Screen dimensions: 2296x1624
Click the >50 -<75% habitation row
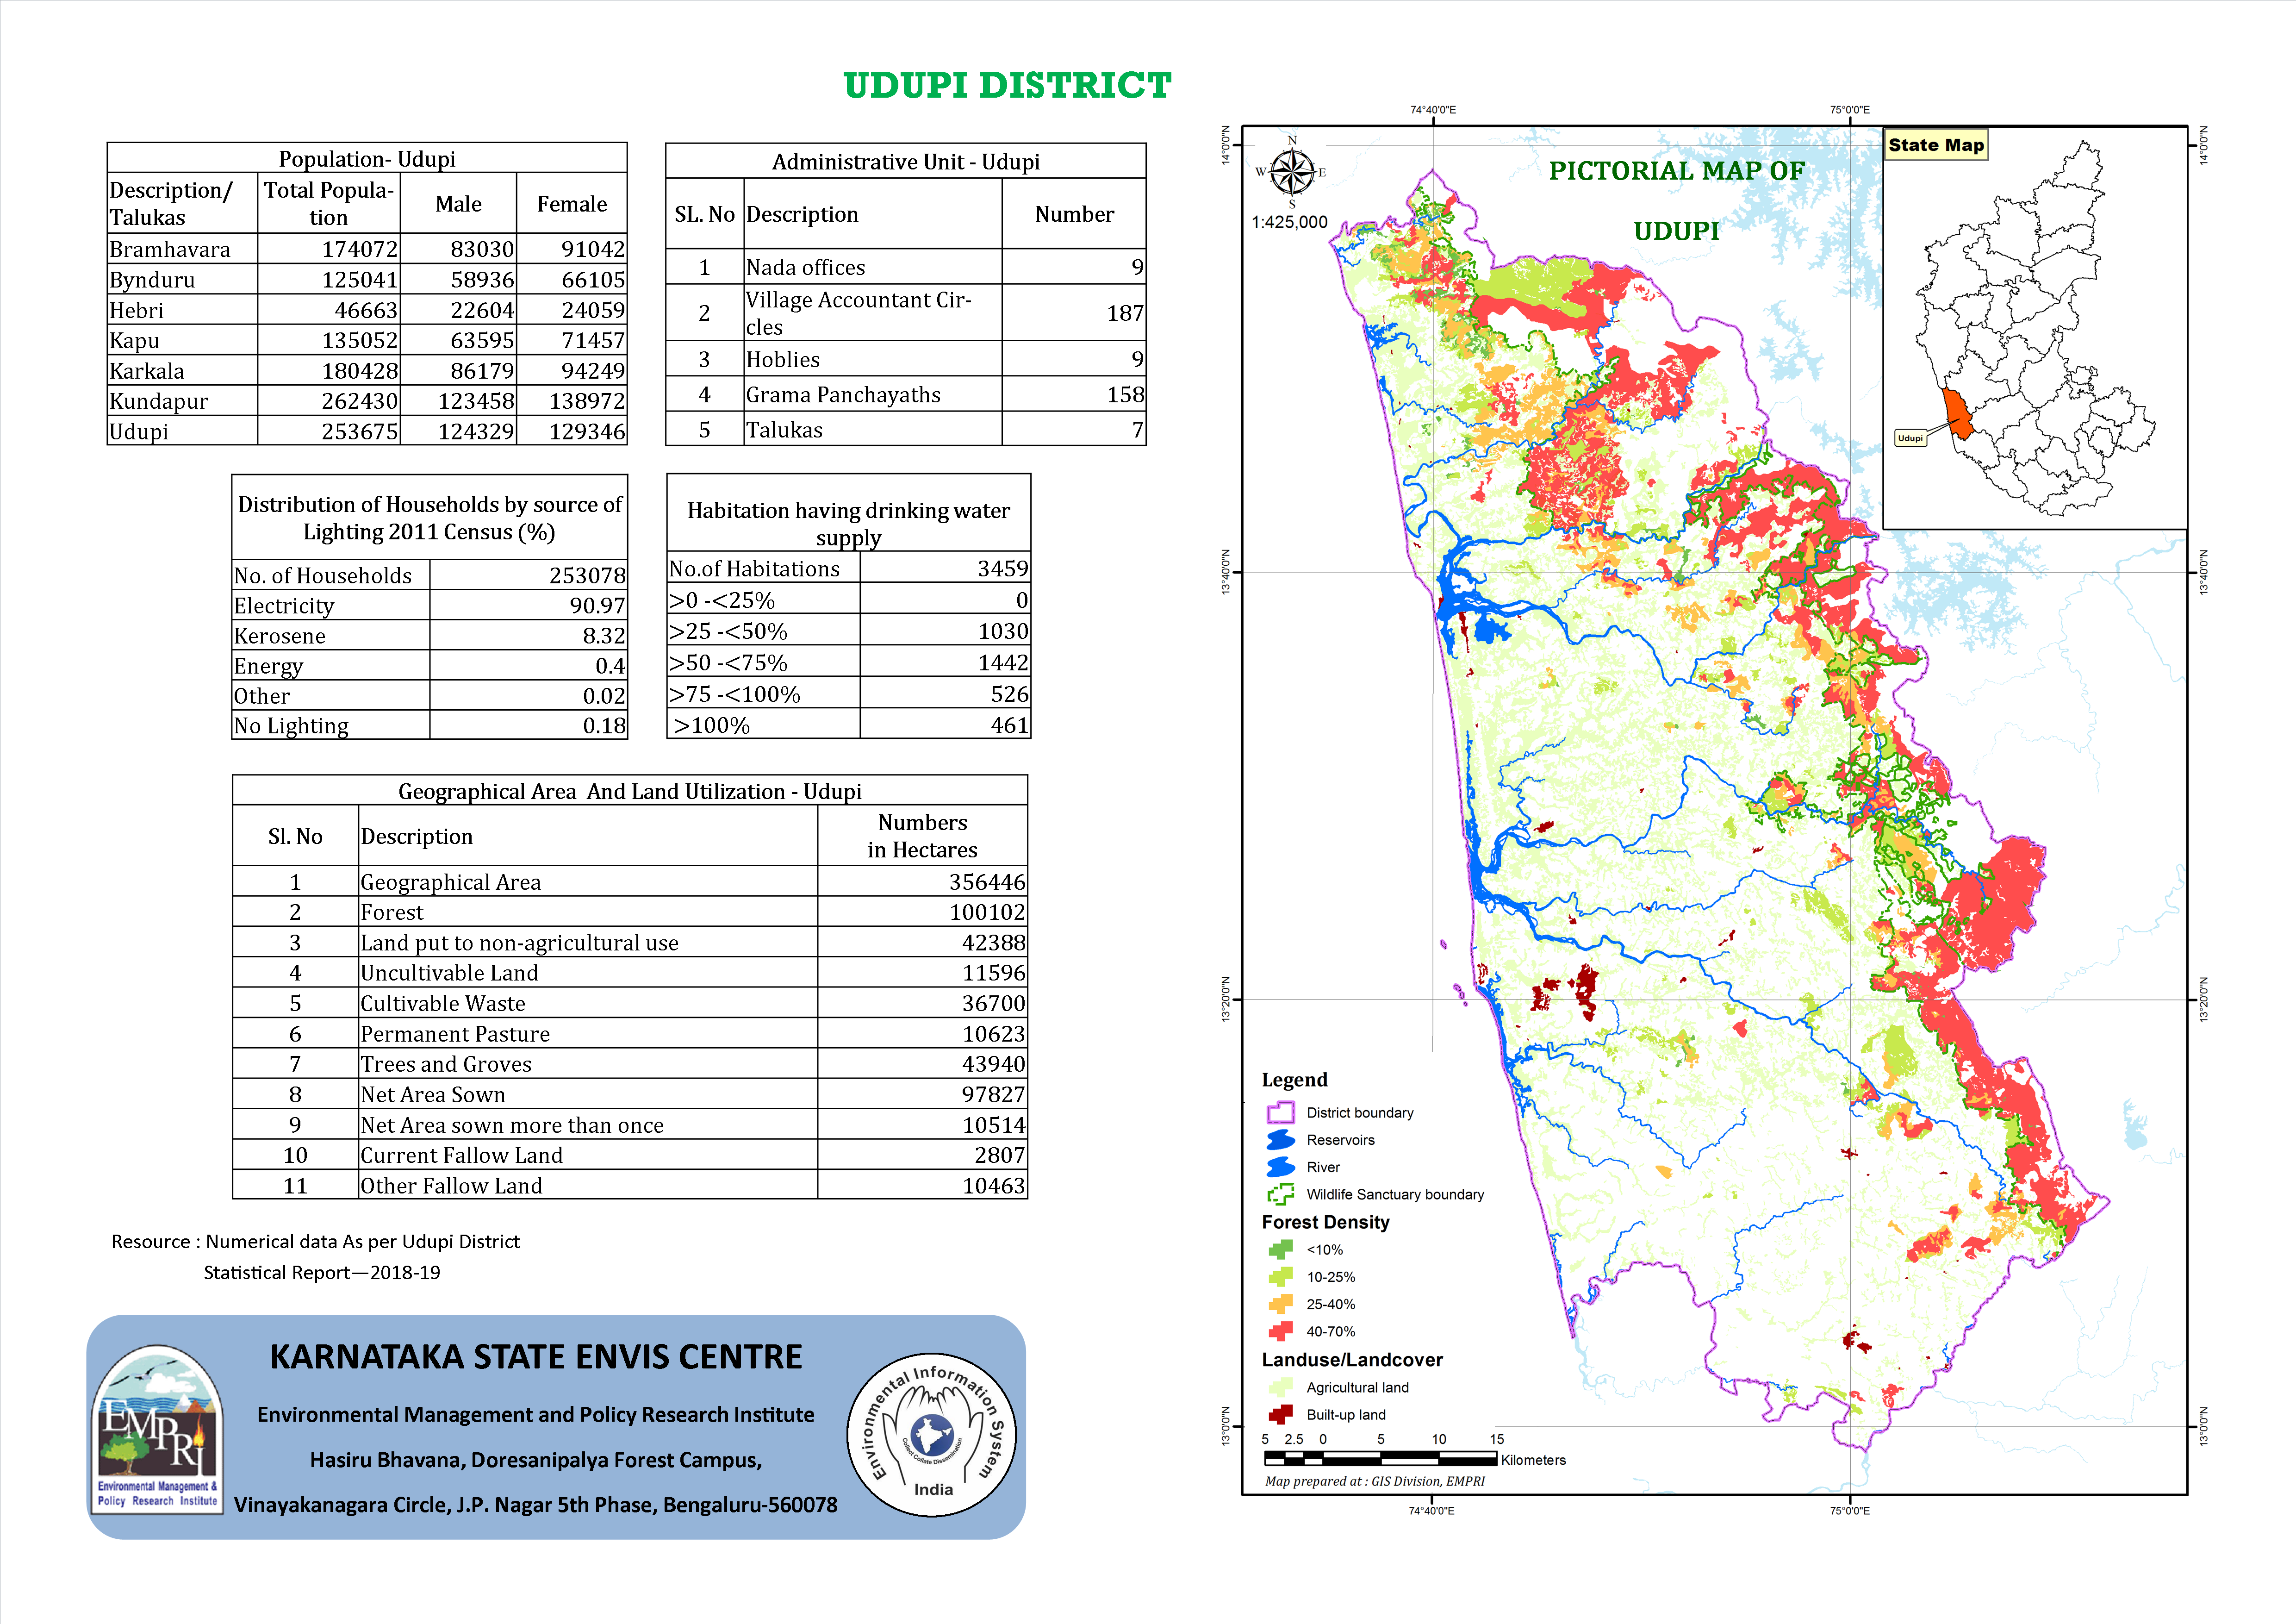pyautogui.click(x=848, y=663)
